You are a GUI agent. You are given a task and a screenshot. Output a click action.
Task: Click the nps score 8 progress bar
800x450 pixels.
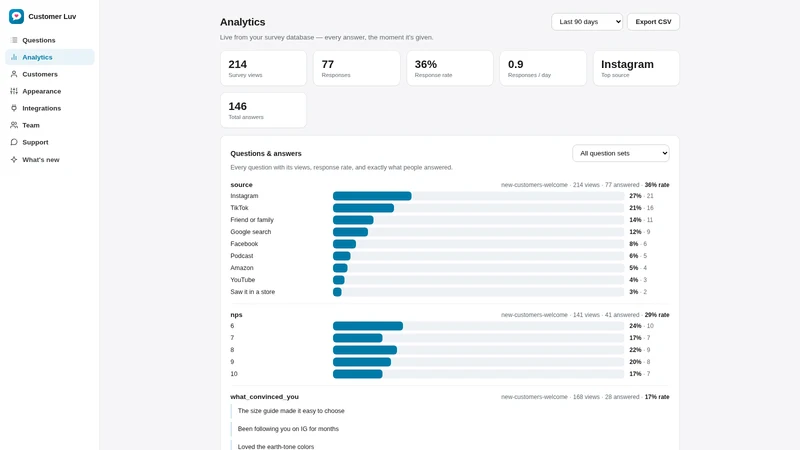(x=478, y=350)
